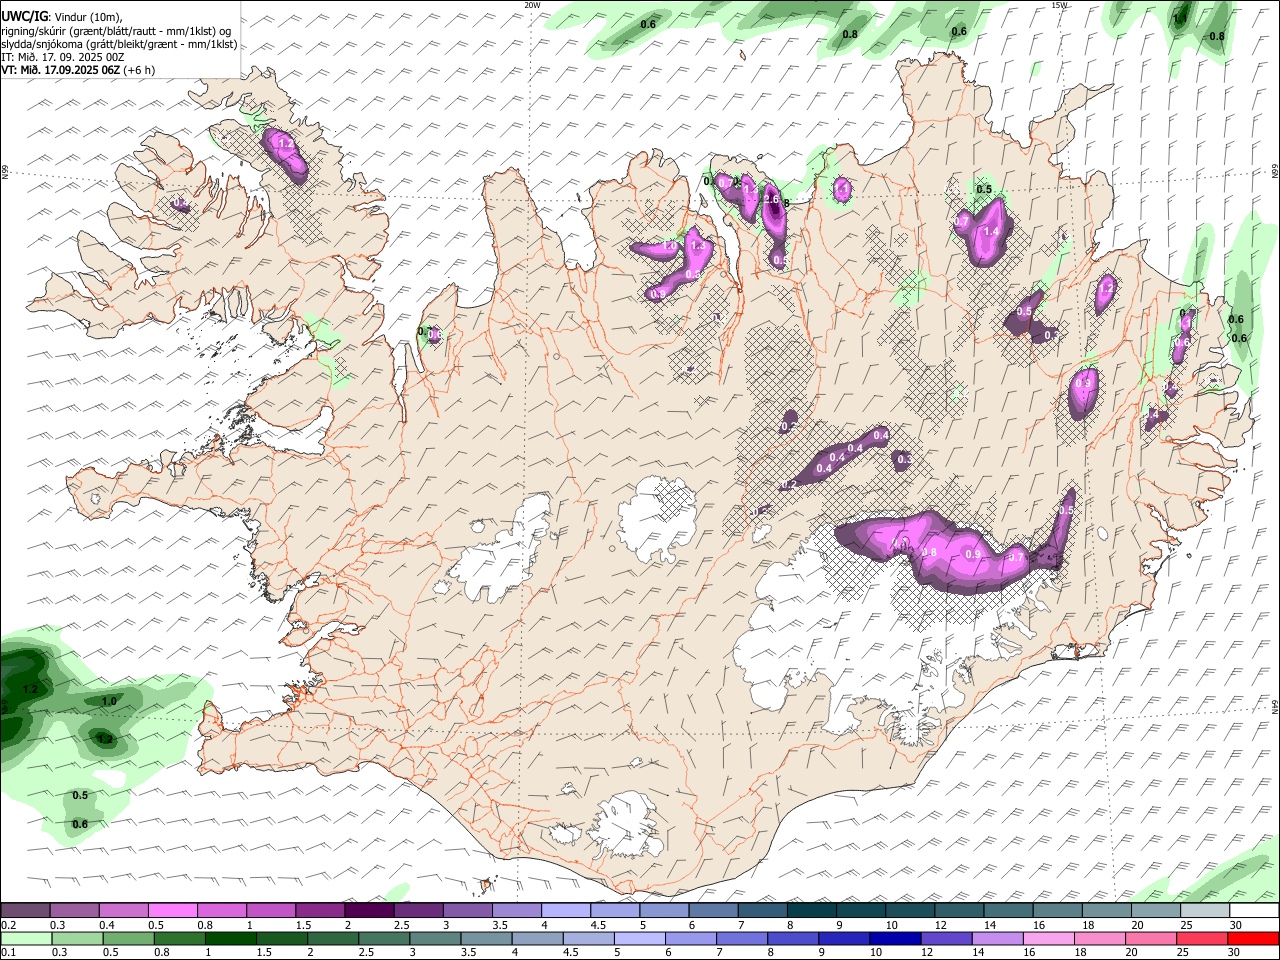Click the darkest green 1–1.5 swatch, lower legend row
This screenshot has height=960, width=1280.
pyautogui.click(x=231, y=939)
